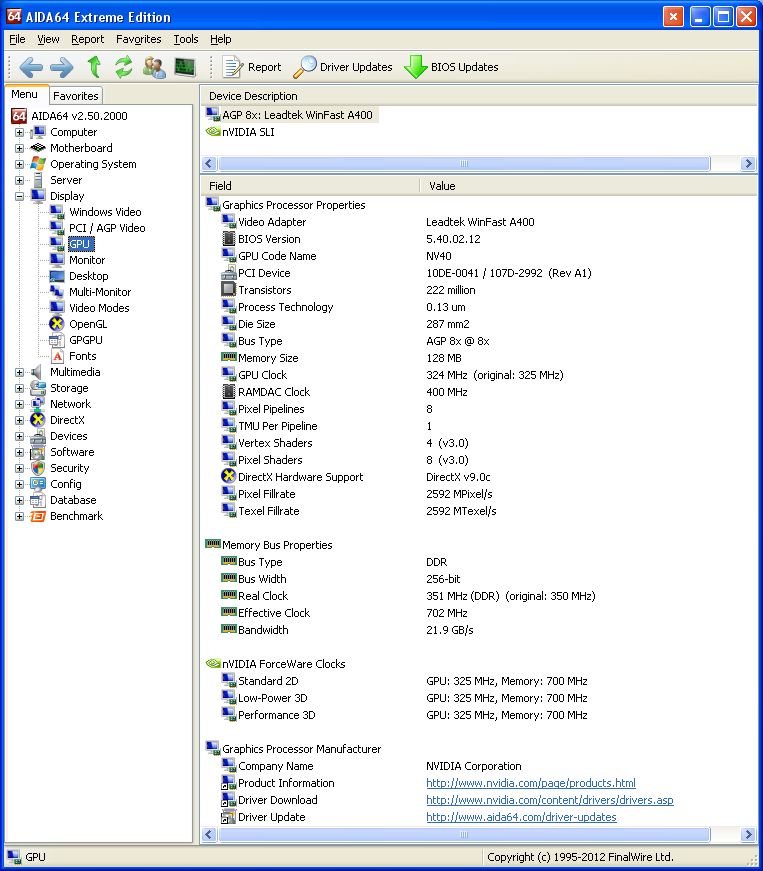Select AGP 8x: Leadtek WinFast A400 device
763x871 pixels.
[x=297, y=115]
